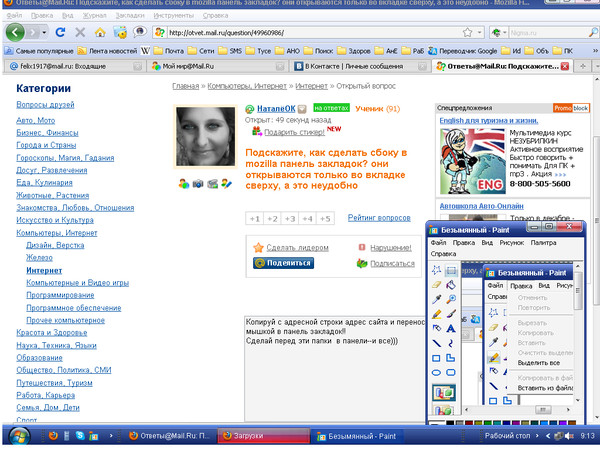Open the Палитра menu in Paint

(x=543, y=243)
